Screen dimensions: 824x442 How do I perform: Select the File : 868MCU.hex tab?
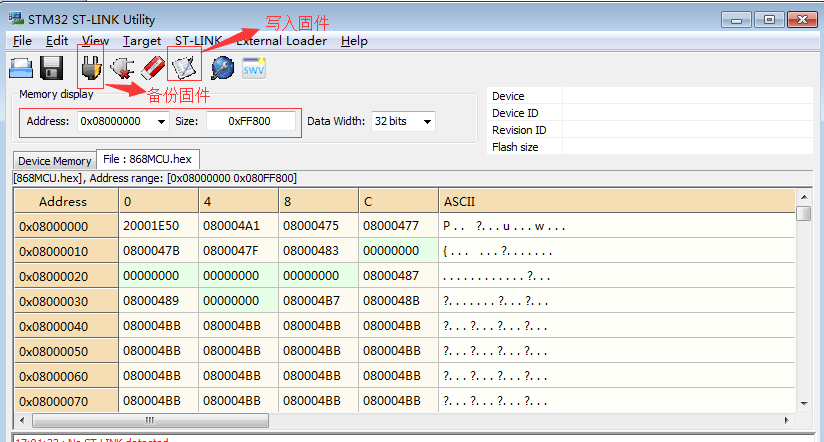(146, 160)
